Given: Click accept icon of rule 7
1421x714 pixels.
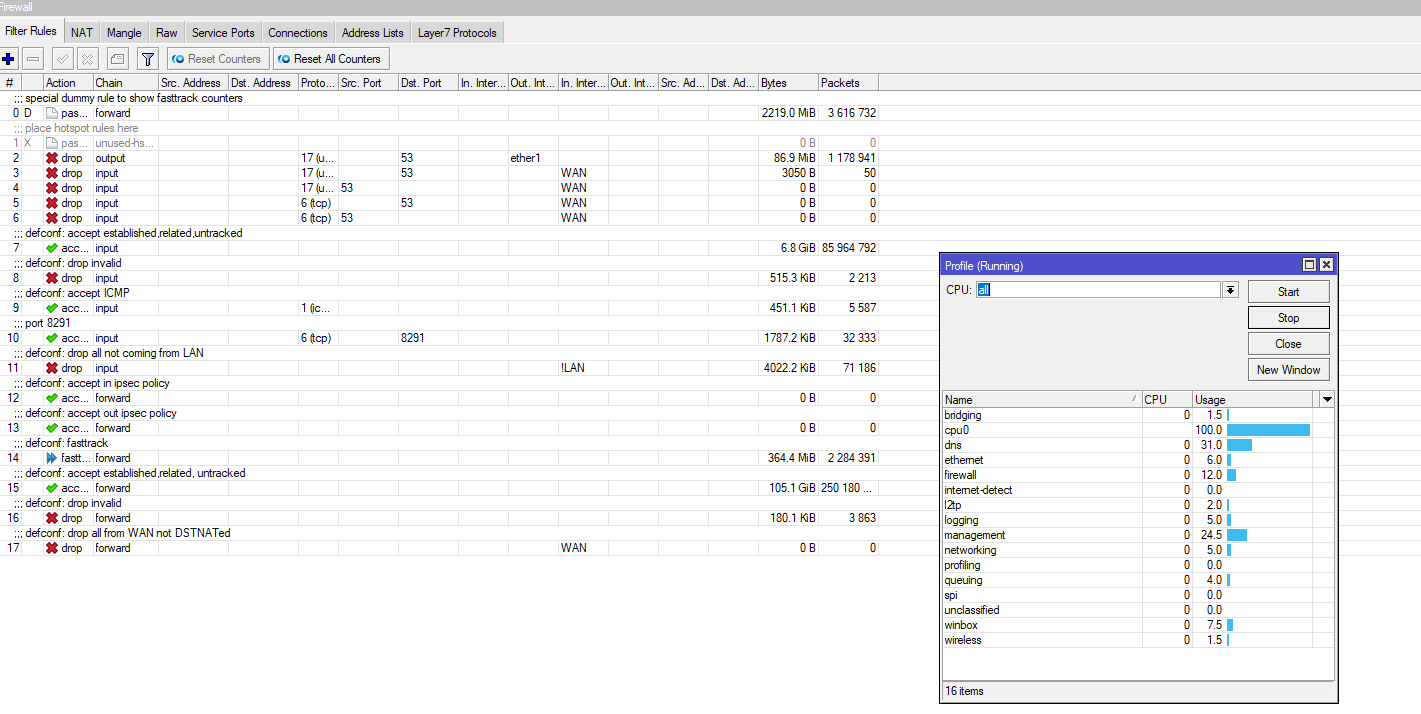Looking at the screenshot, I should [52, 248].
